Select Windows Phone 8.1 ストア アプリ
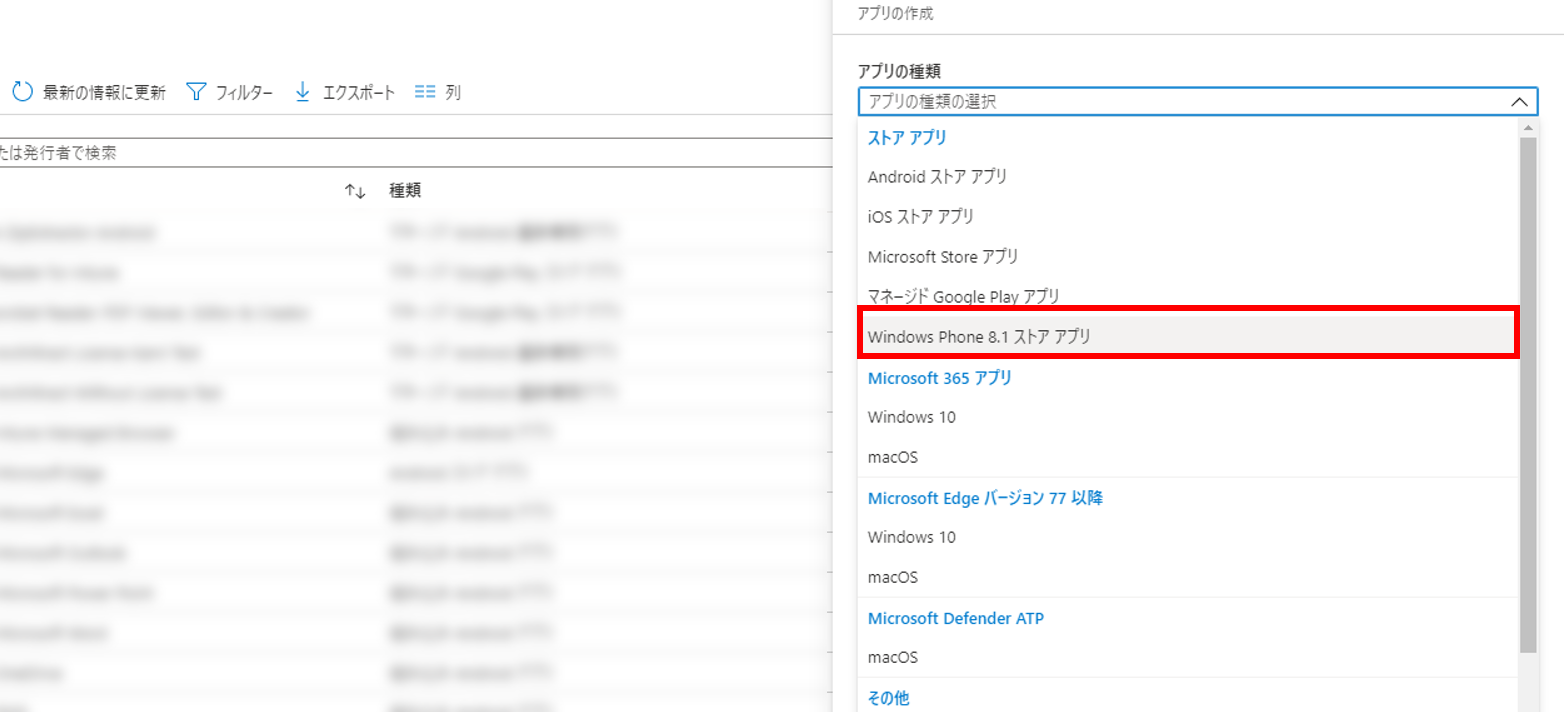Image resolution: width=1564 pixels, height=712 pixels. pyautogui.click(x=979, y=337)
